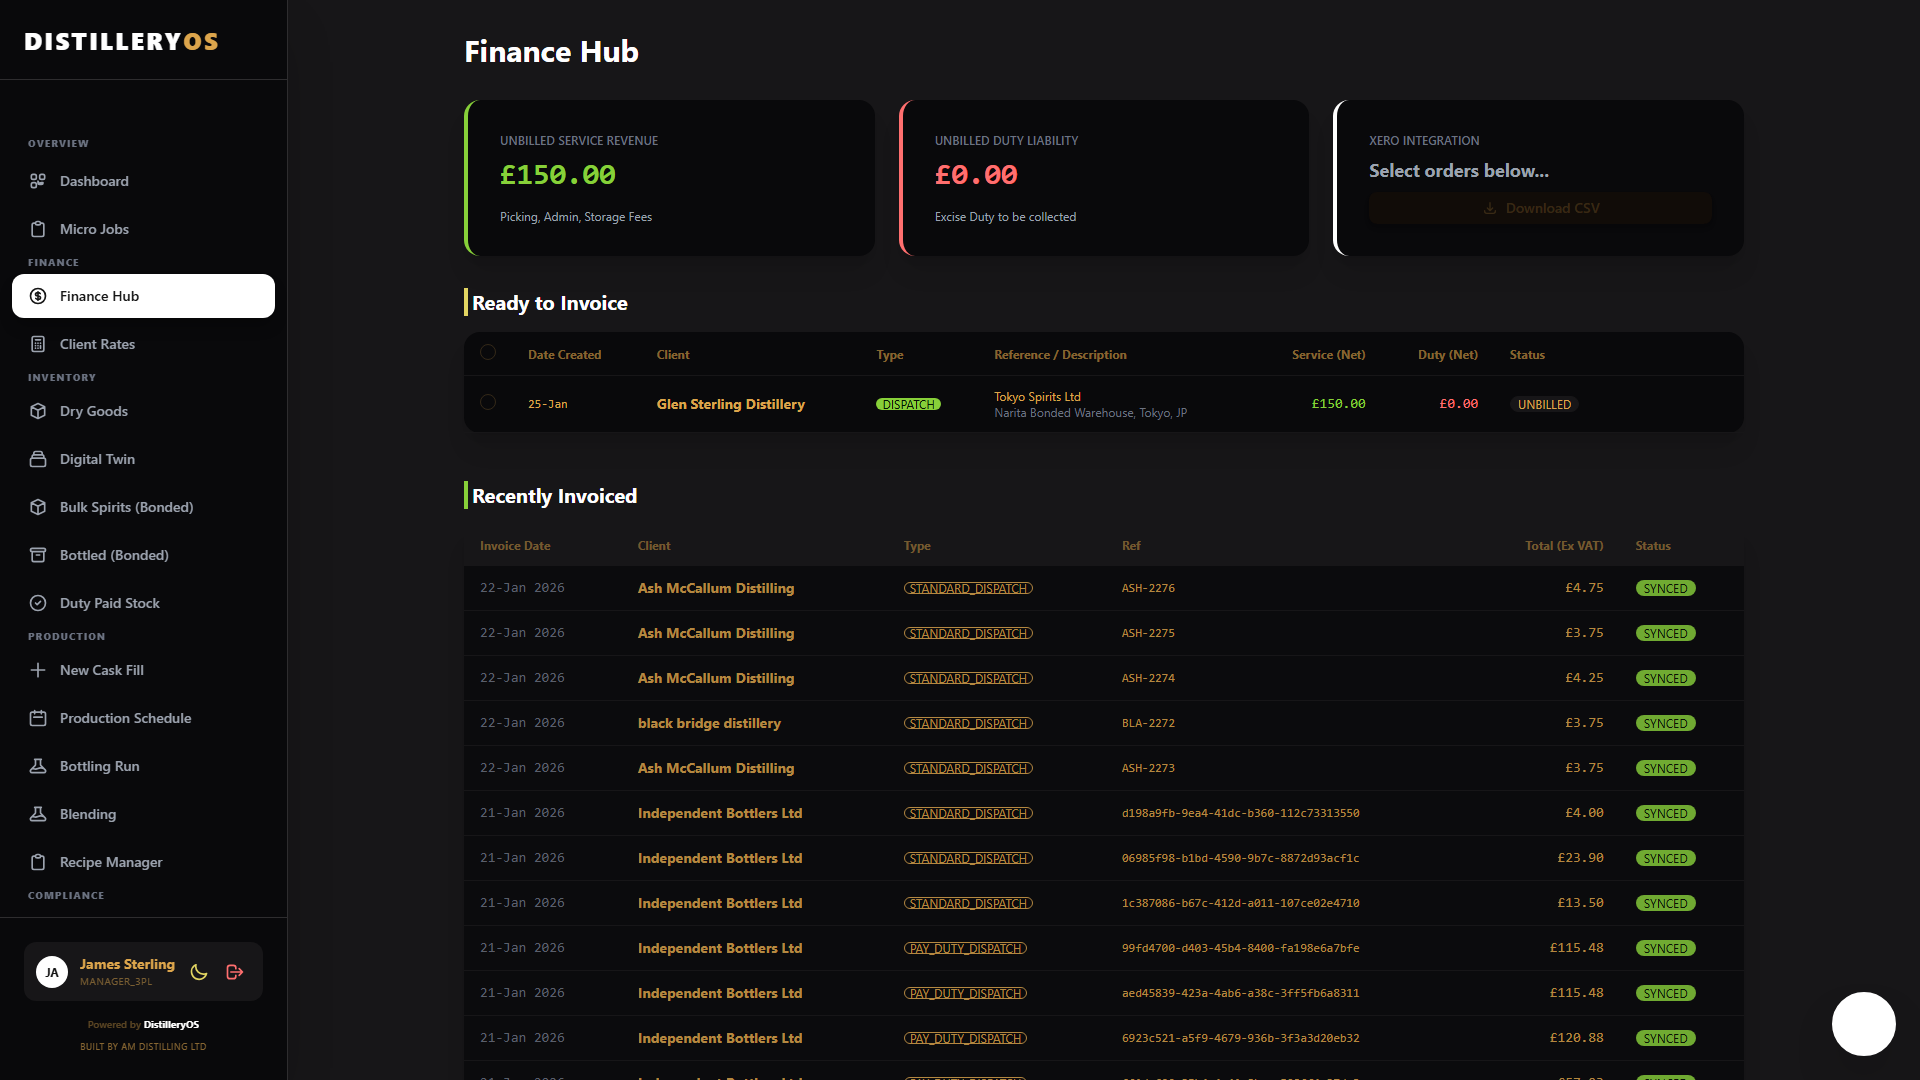Click STANDARD_DISPATCH tag on ASH-2275 row
1920x1080 pixels.
[x=968, y=633]
